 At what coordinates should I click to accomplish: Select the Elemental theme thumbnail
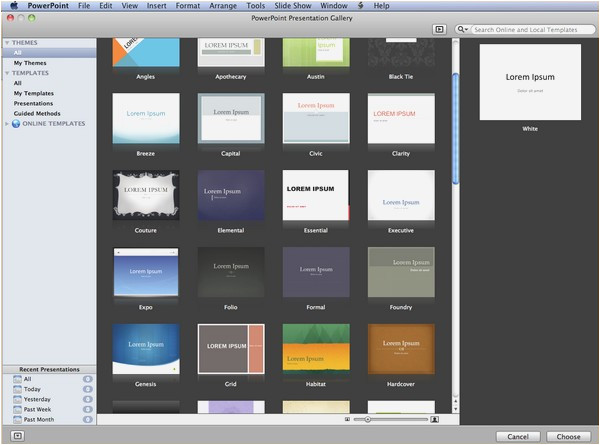[231, 195]
